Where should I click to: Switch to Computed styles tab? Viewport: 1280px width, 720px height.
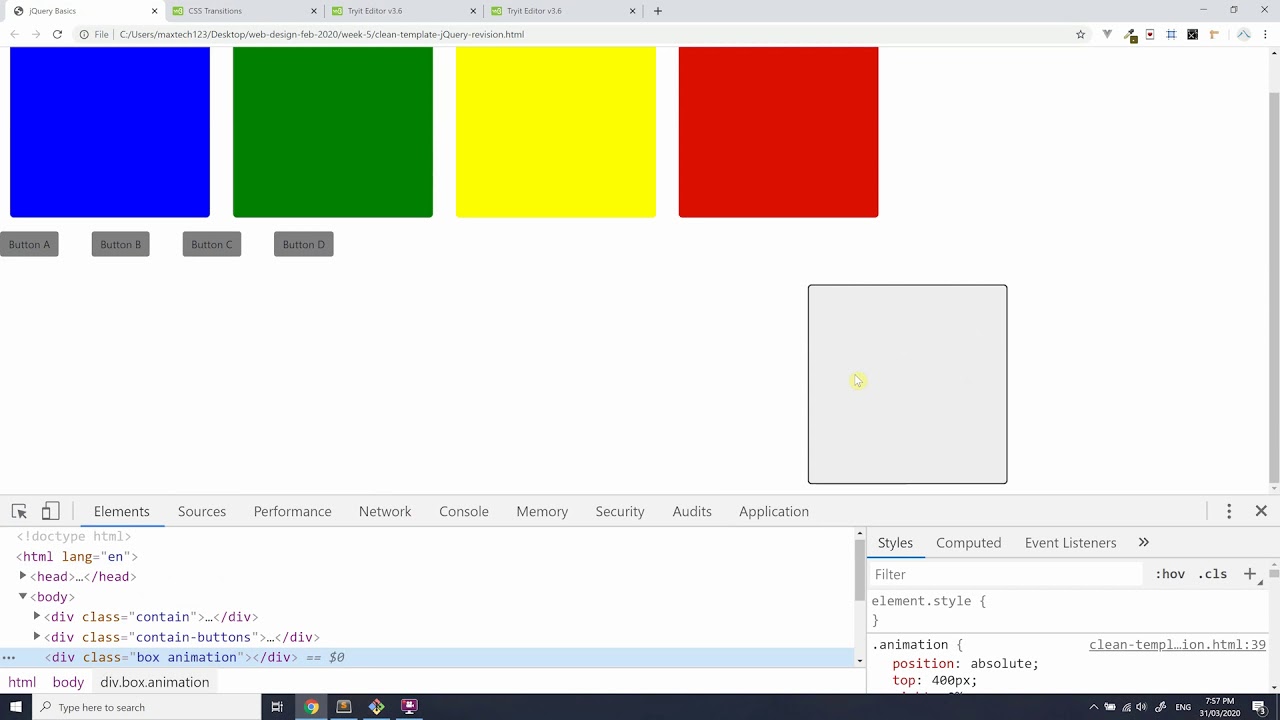968,542
